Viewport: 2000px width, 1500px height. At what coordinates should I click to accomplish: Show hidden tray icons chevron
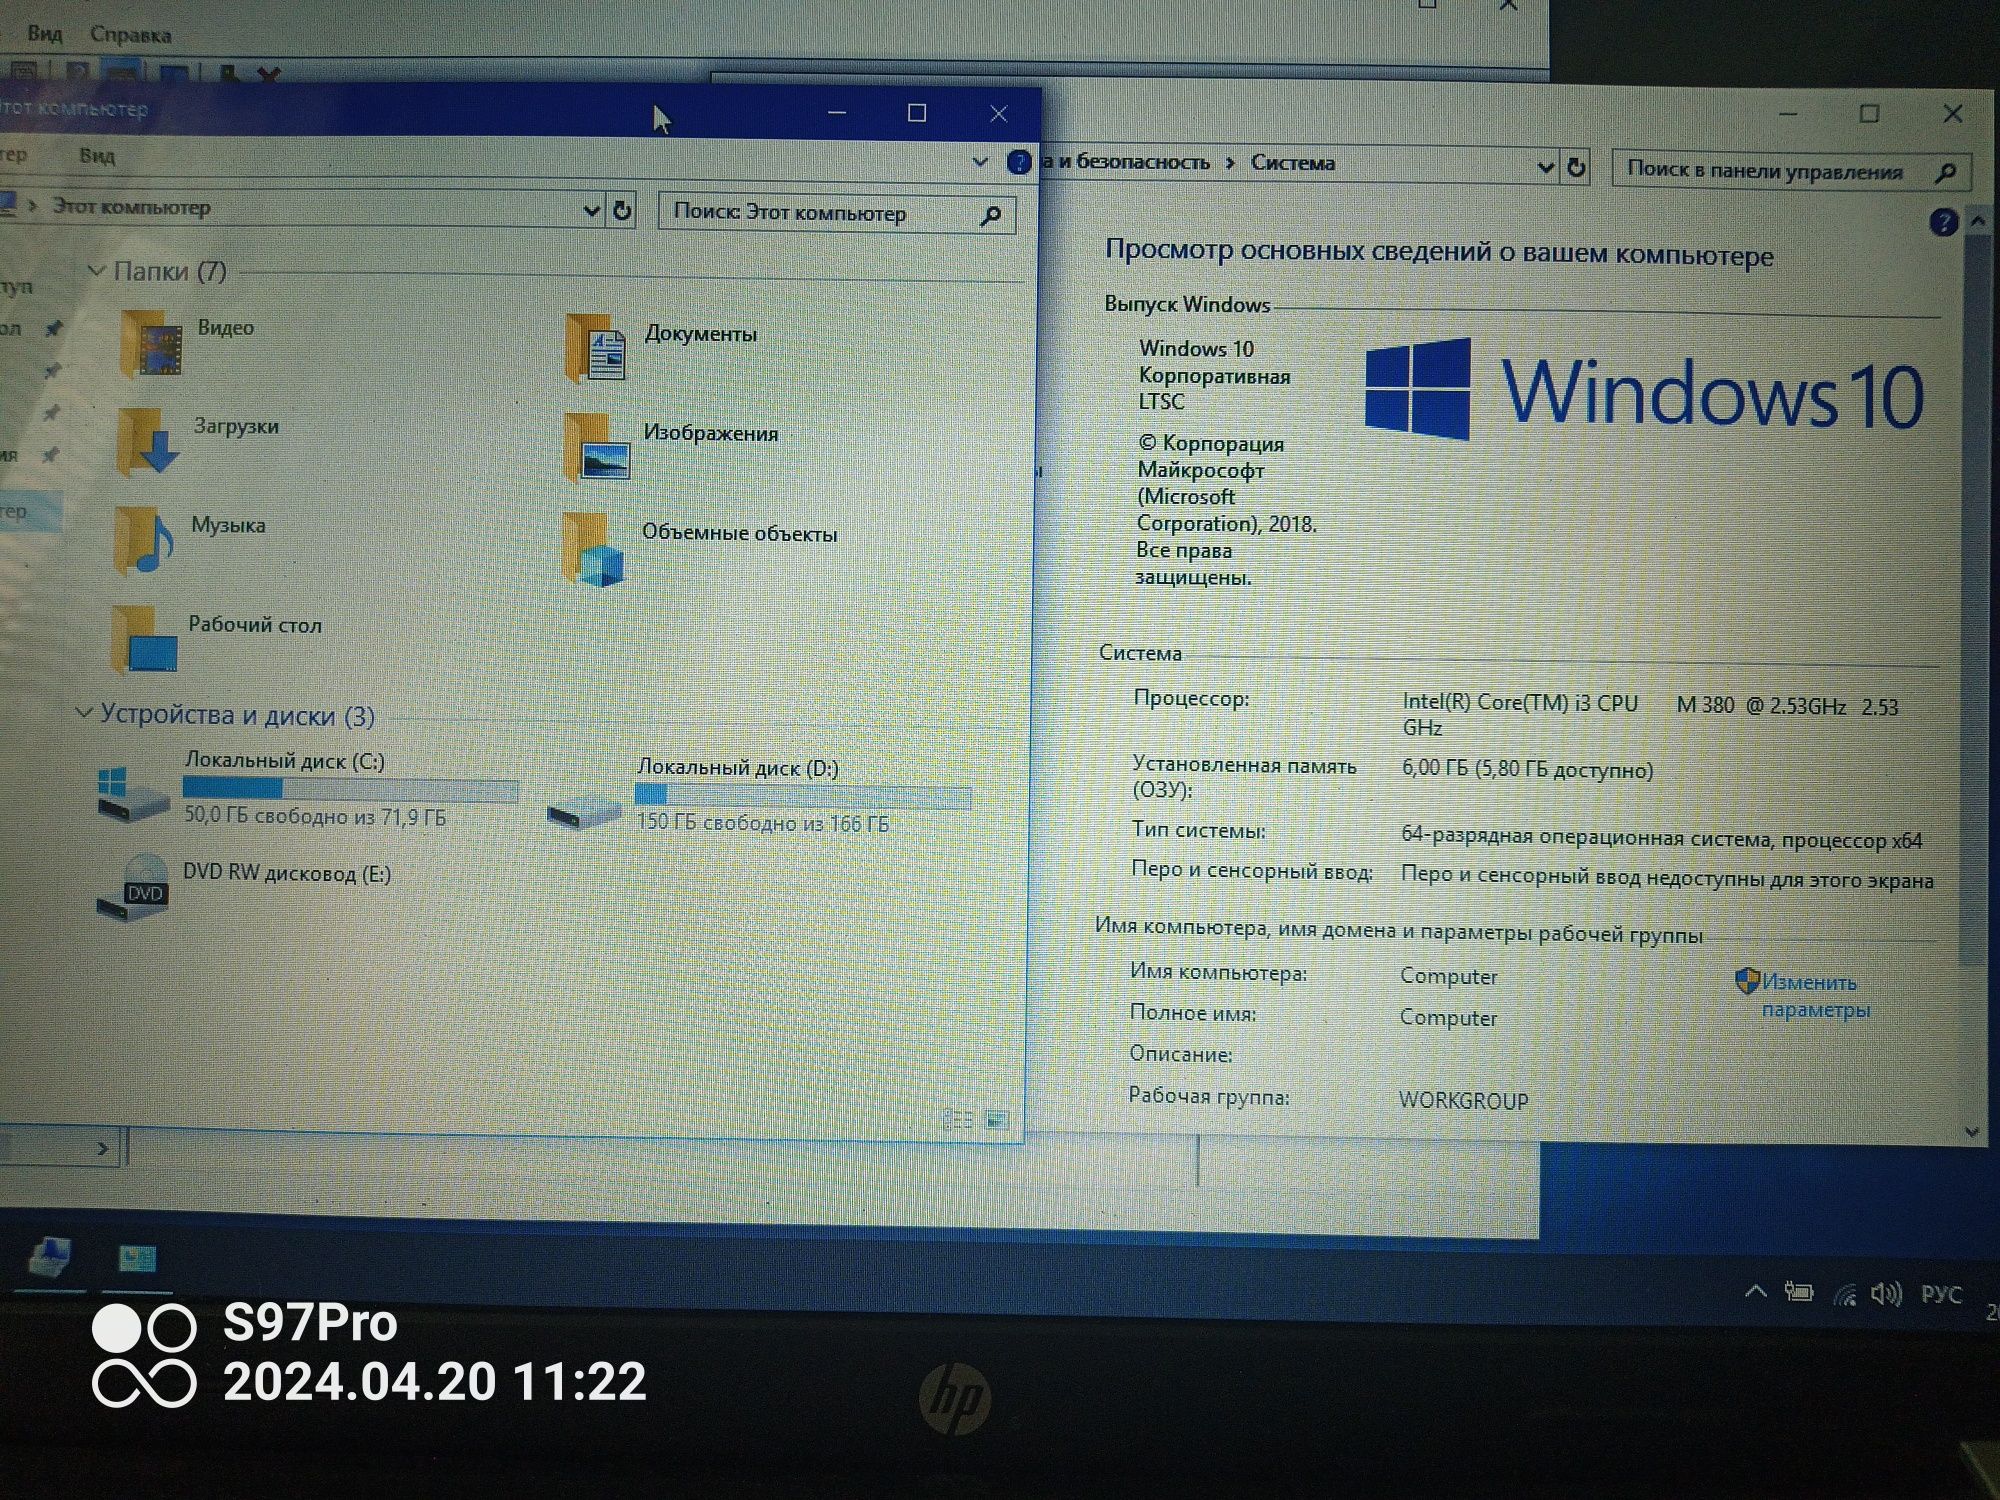coord(1755,1290)
